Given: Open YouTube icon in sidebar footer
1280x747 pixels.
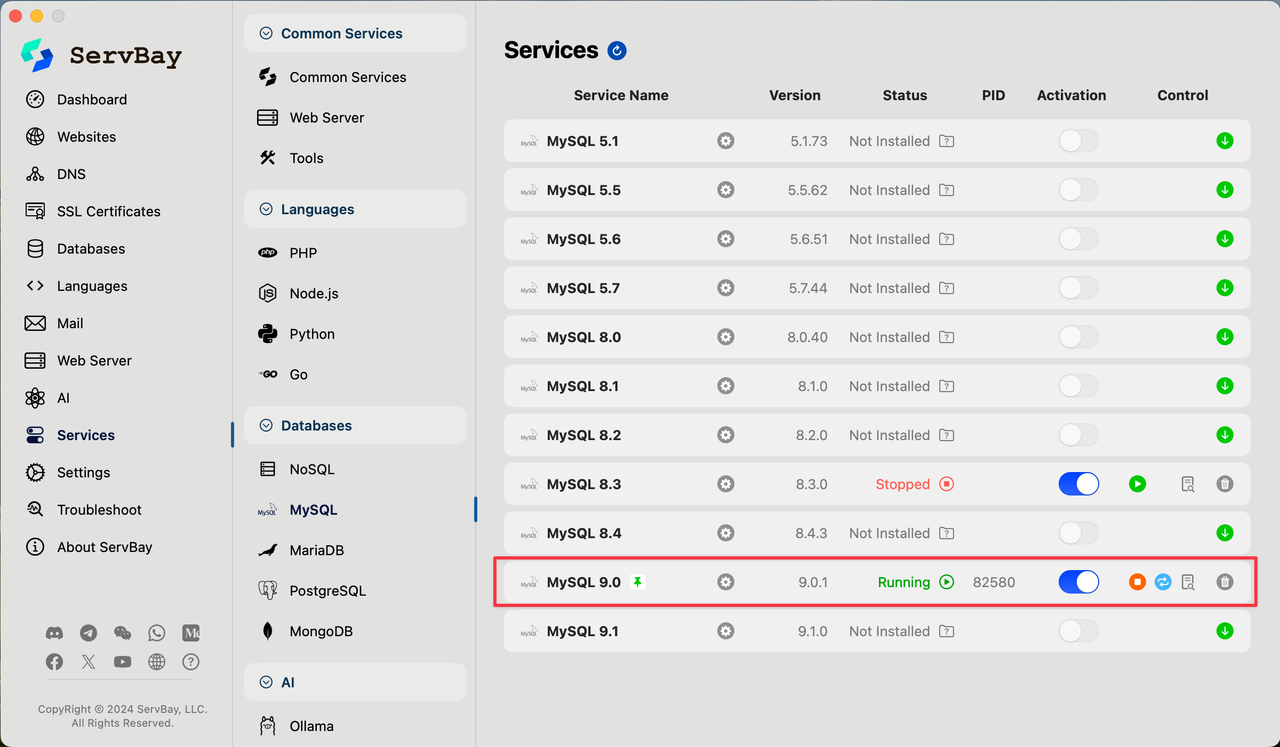Looking at the screenshot, I should [x=123, y=662].
